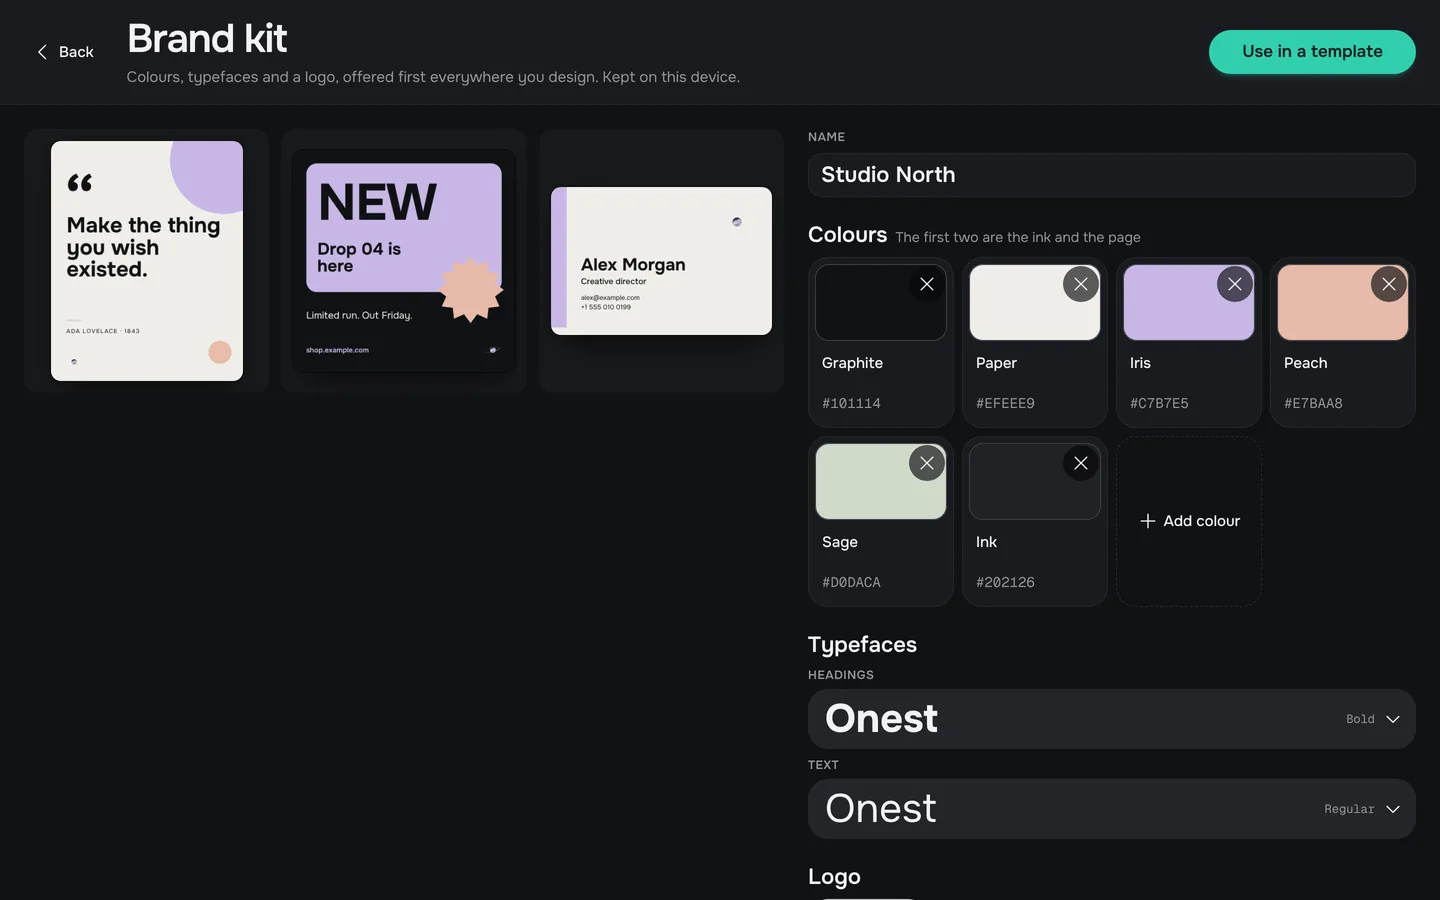
Task: Go back using the Back button
Action: 65,52
